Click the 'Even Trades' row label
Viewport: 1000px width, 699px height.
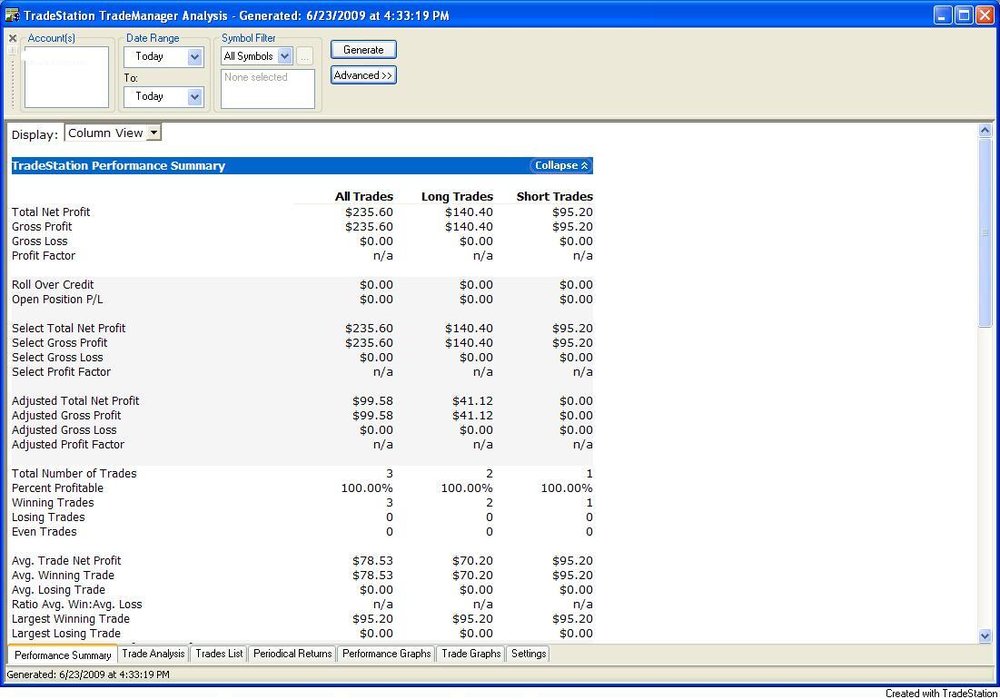click(44, 532)
